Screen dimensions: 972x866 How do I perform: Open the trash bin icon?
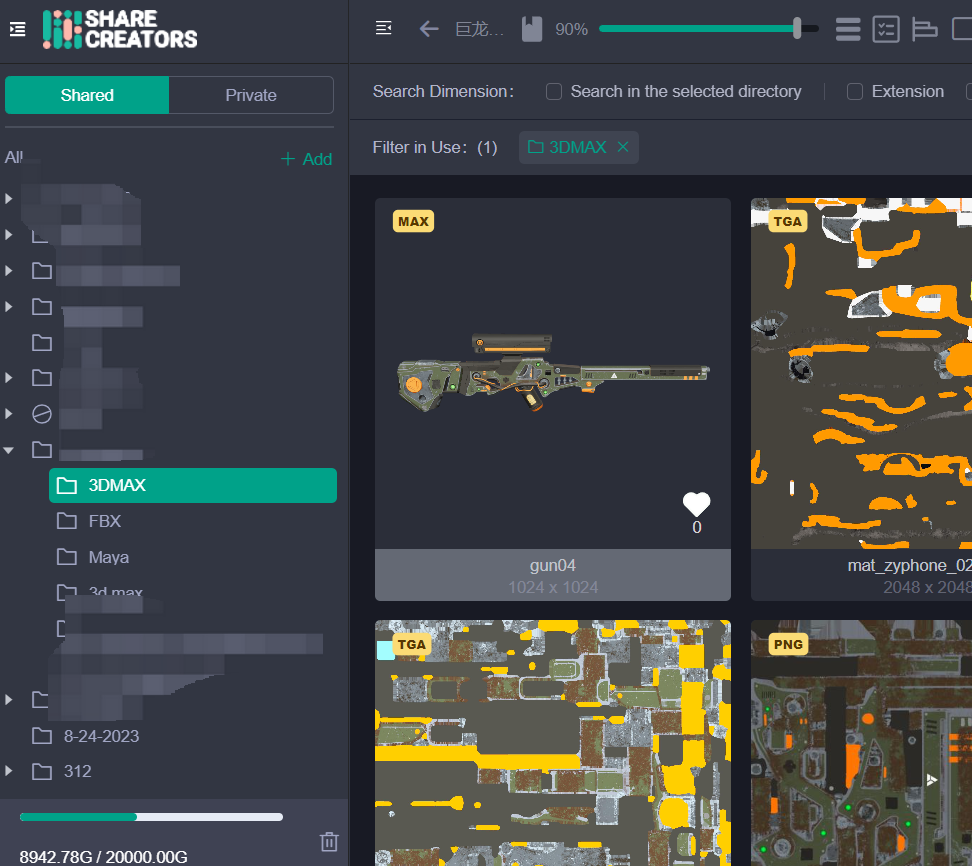point(329,841)
